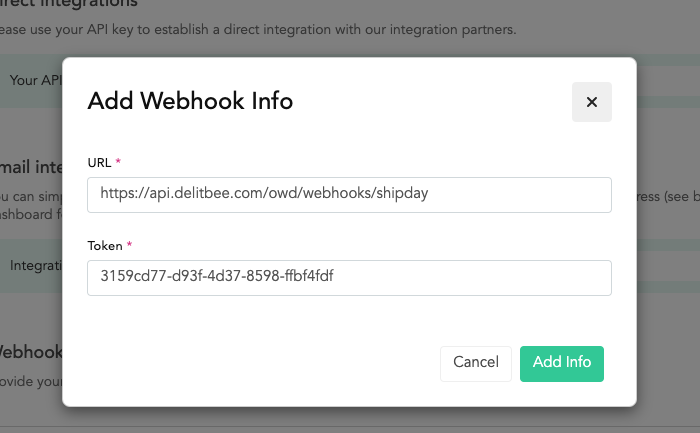Viewport: 700px width, 433px height.
Task: Click the dimmed Your API key row
Action: (x=31, y=81)
